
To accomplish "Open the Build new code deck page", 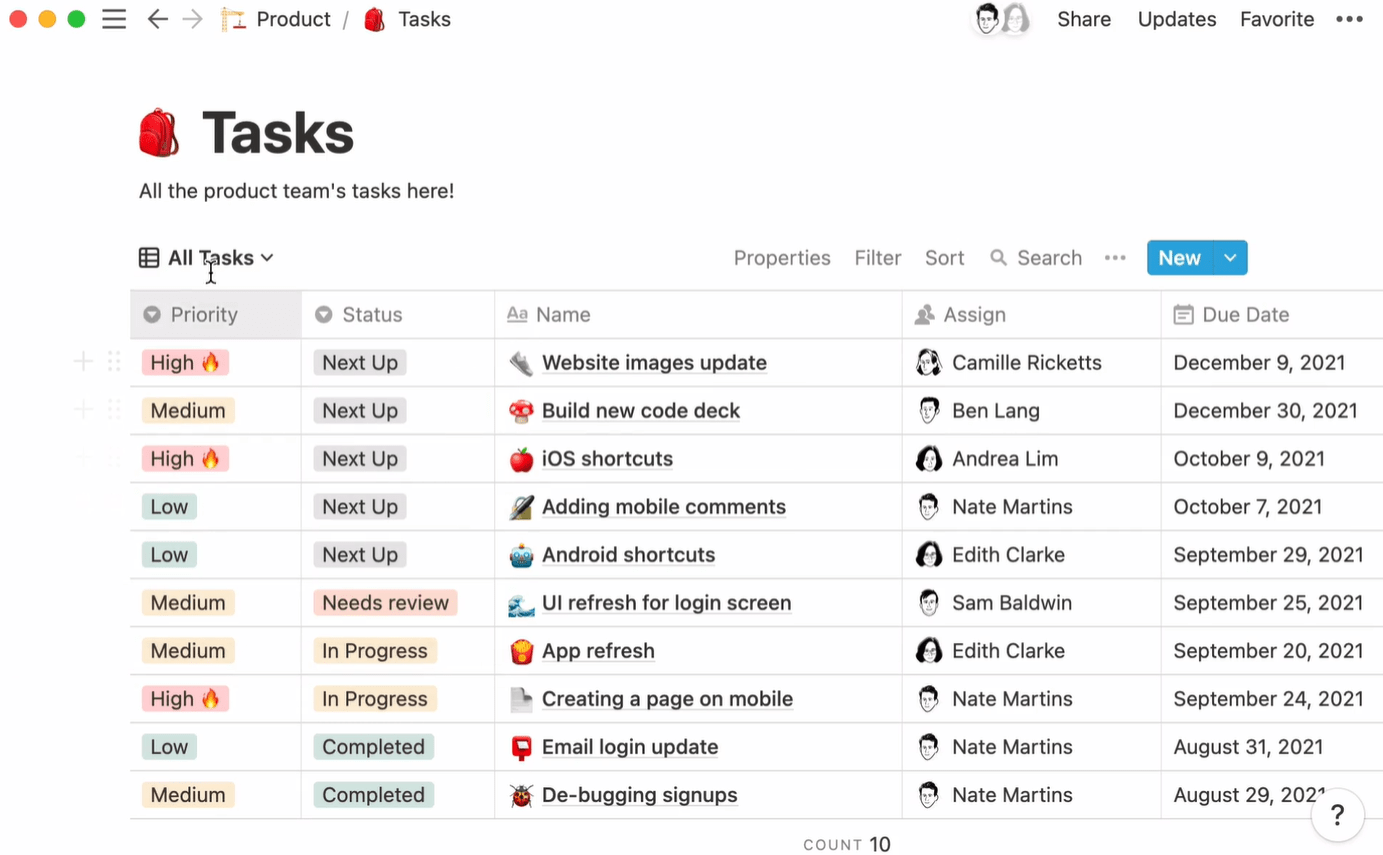I will coord(641,411).
